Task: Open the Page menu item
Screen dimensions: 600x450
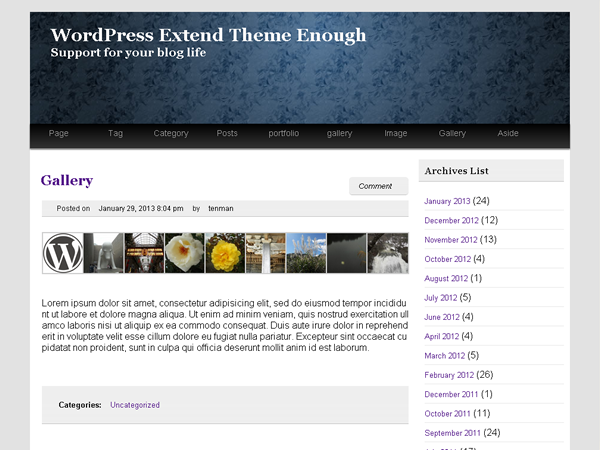Action: click(x=59, y=133)
